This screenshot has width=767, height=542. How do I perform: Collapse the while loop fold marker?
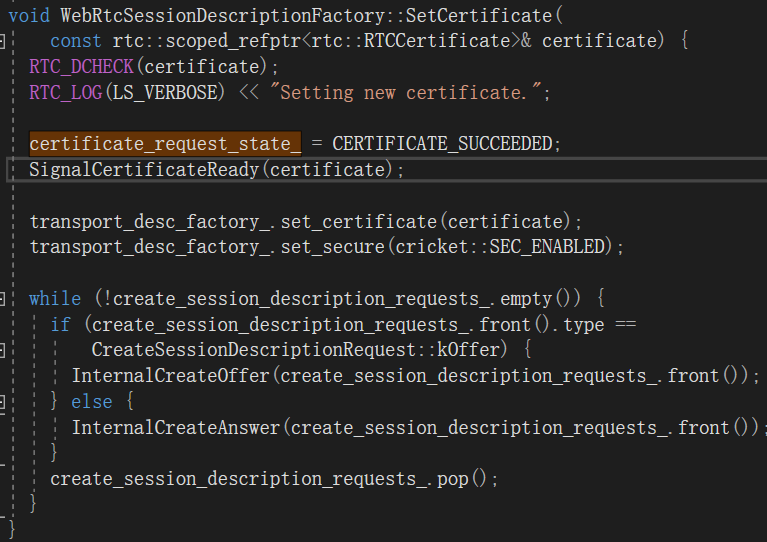point(3,299)
